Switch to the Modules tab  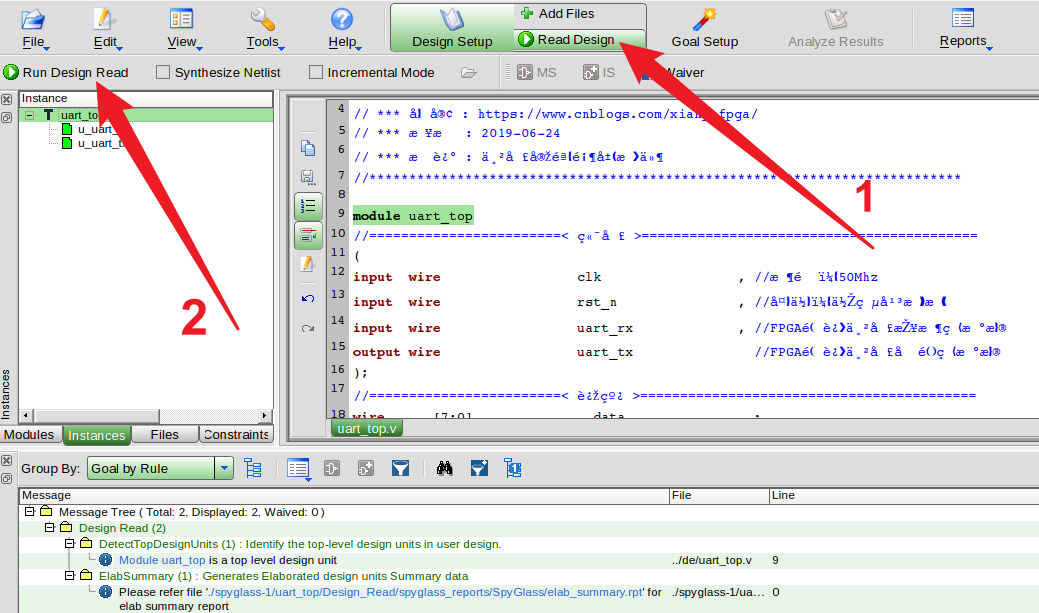pos(30,435)
